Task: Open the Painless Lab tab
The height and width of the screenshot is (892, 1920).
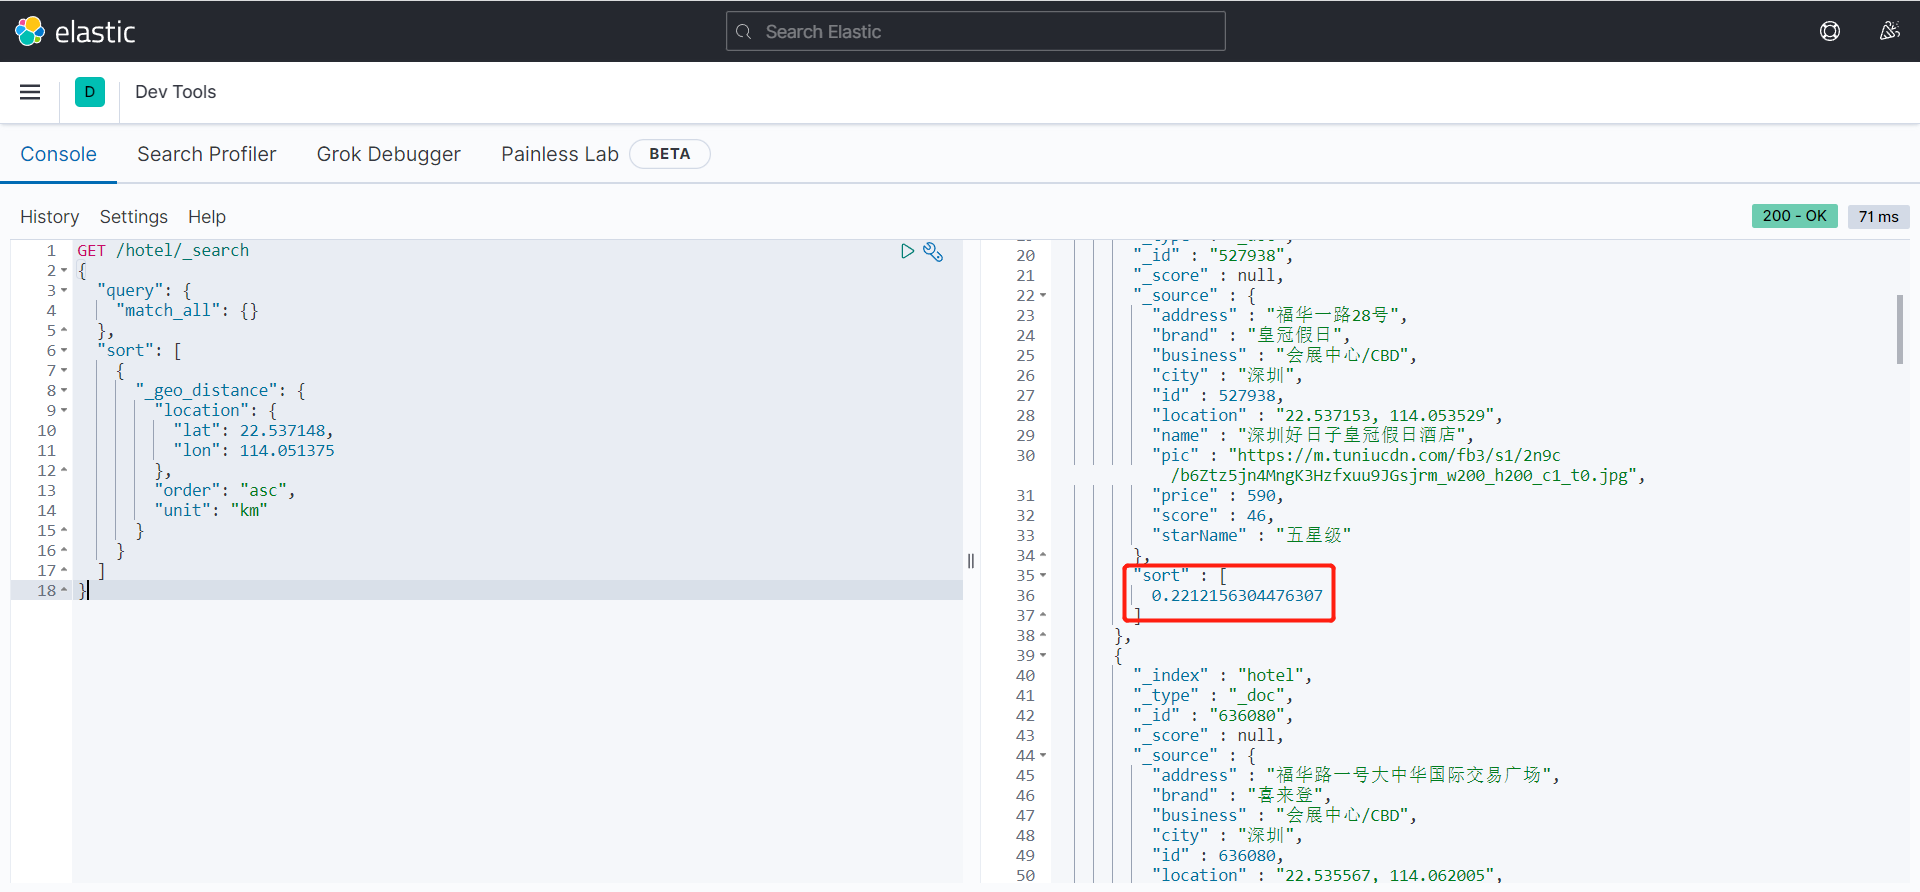Action: pyautogui.click(x=560, y=154)
